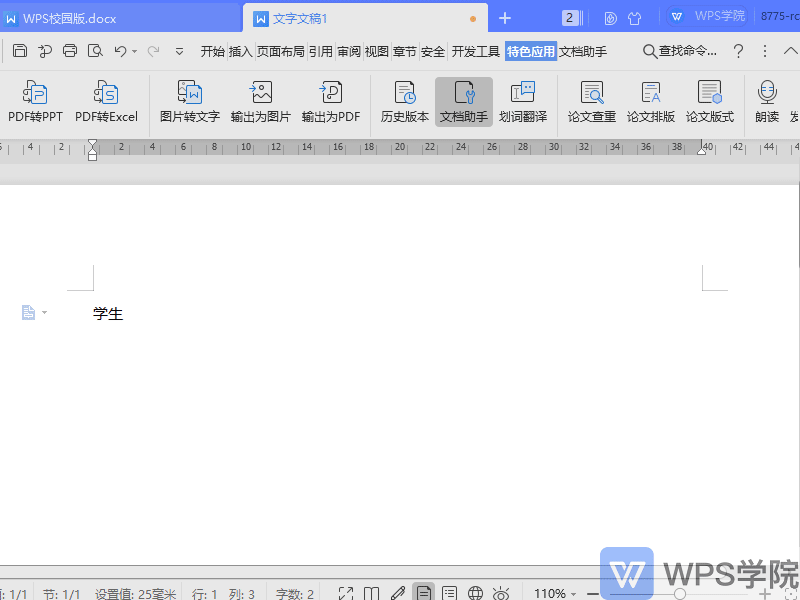
Task: Switch to writing mode pen icon
Action: pos(397,593)
